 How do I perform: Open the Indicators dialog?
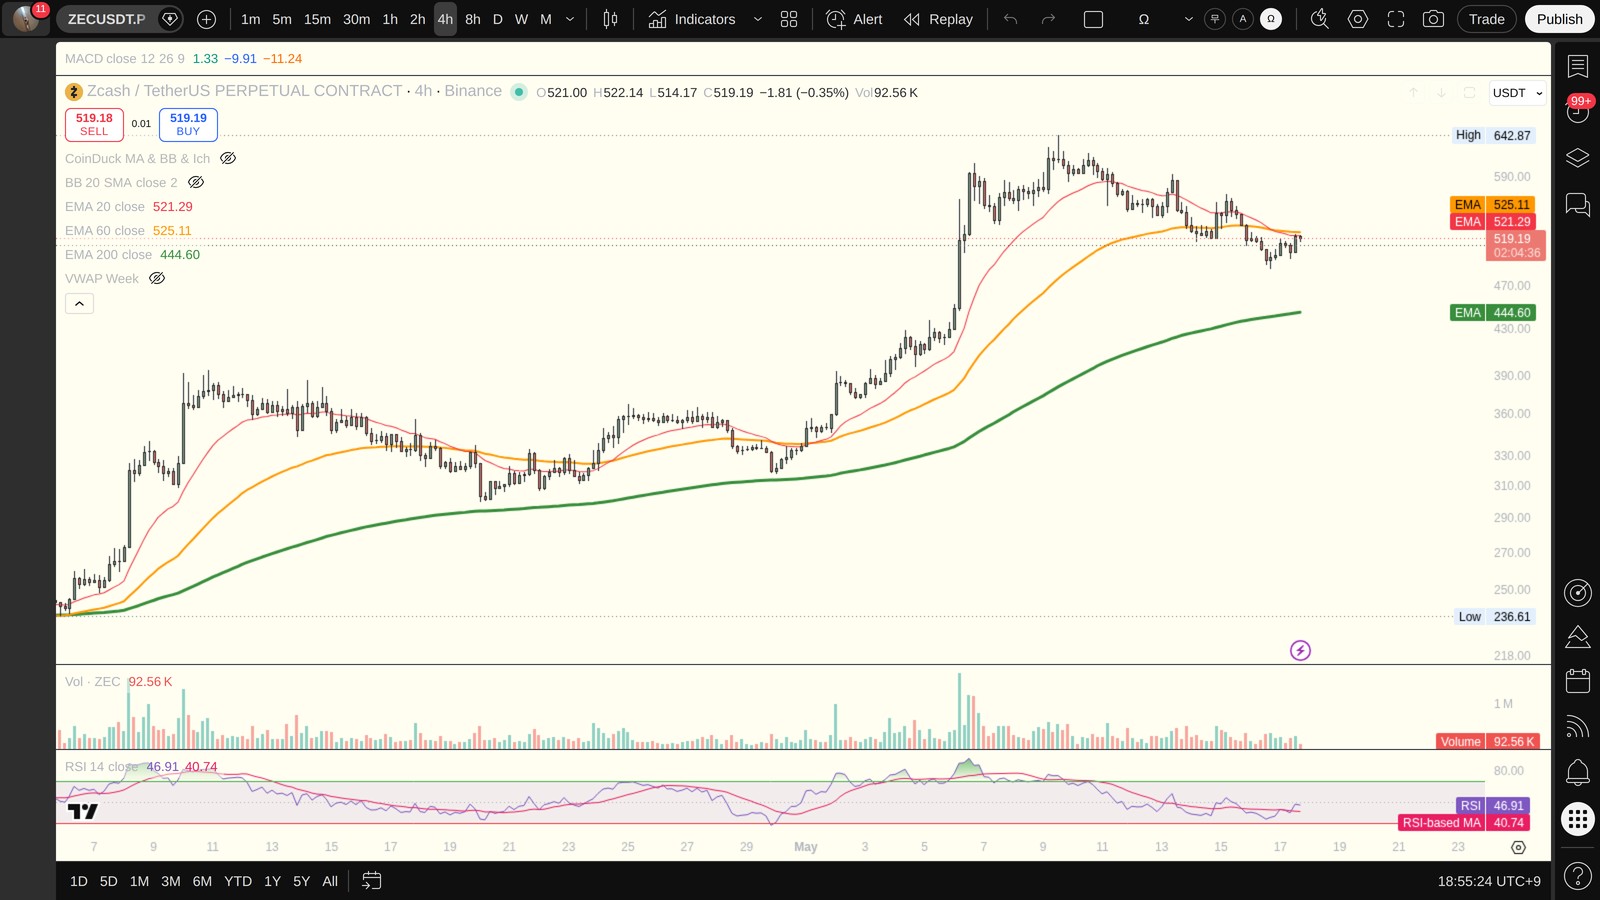click(x=692, y=19)
